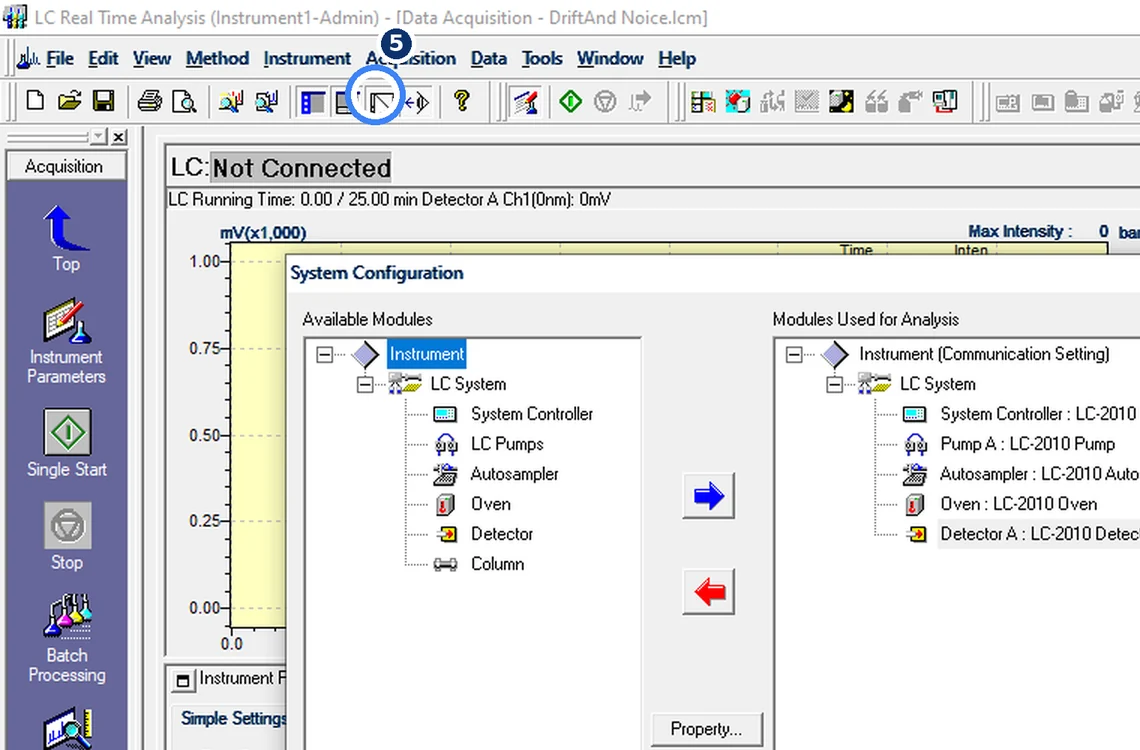1140x750 pixels.
Task: Click the second magnifier chromatogram toolbar icon
Action: (266, 102)
